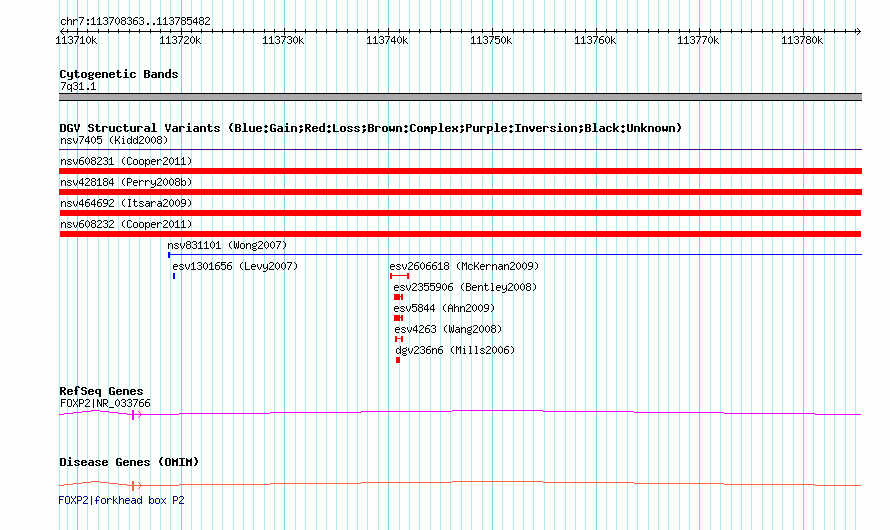Click the orange OMIM FOXP2 exon marker

[x=133, y=485]
